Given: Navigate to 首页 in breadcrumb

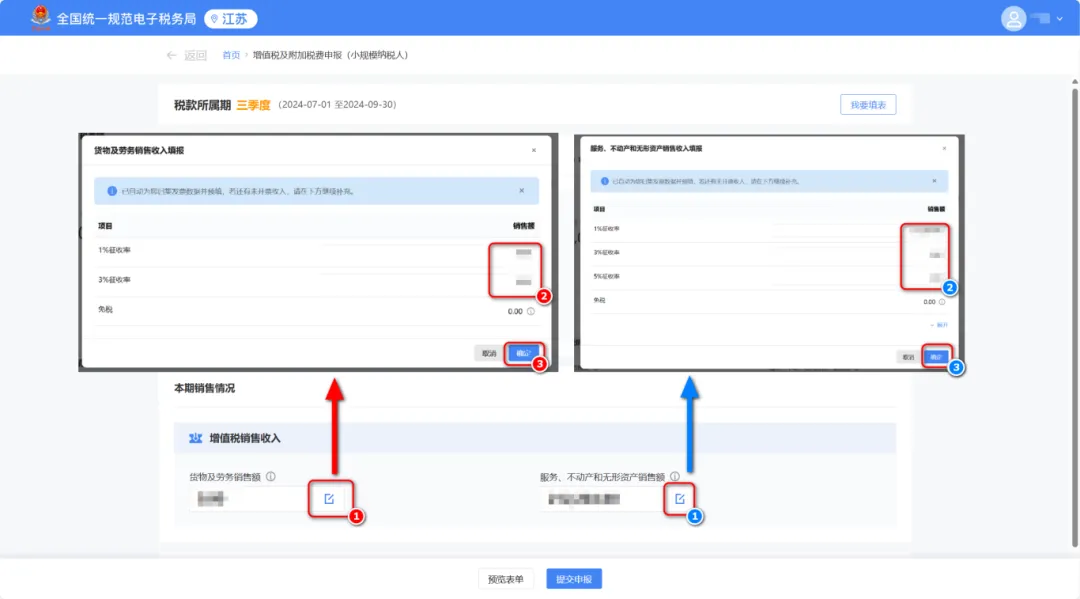Looking at the screenshot, I should [231, 55].
